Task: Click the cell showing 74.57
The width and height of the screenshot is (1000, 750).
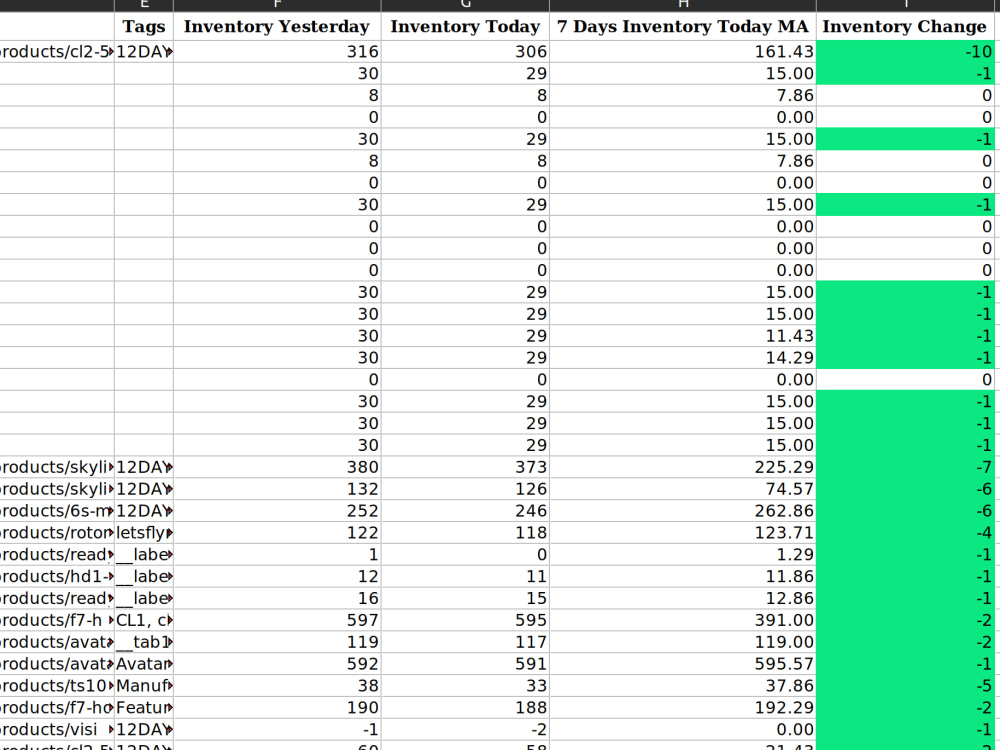Action: pyautogui.click(x=682, y=489)
